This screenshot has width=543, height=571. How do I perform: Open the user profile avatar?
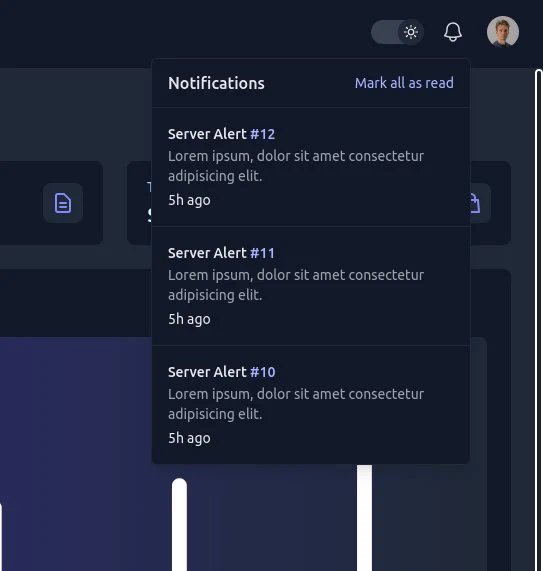[x=503, y=32]
